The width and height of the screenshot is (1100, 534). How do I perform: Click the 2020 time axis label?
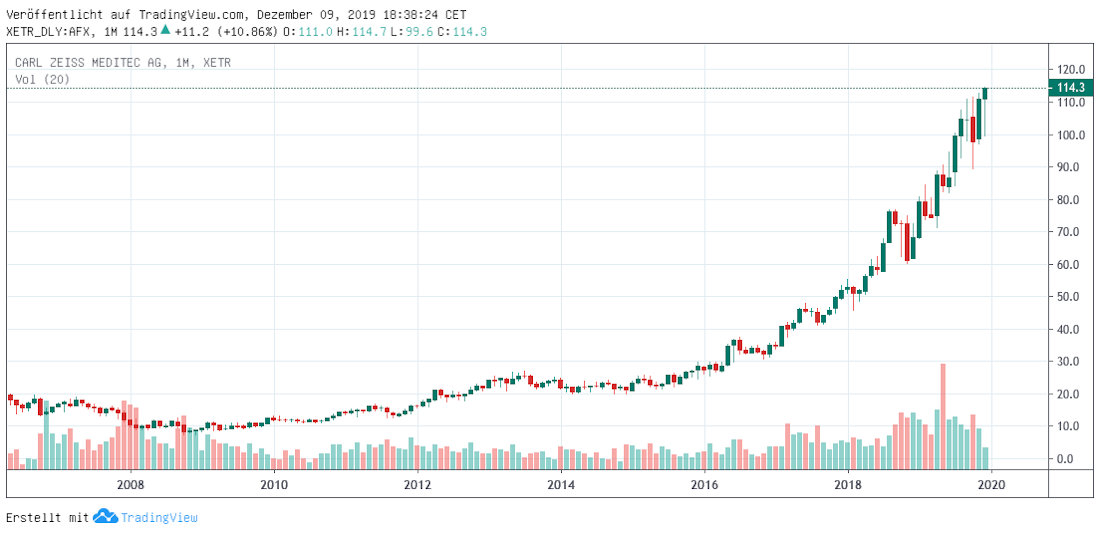point(990,485)
